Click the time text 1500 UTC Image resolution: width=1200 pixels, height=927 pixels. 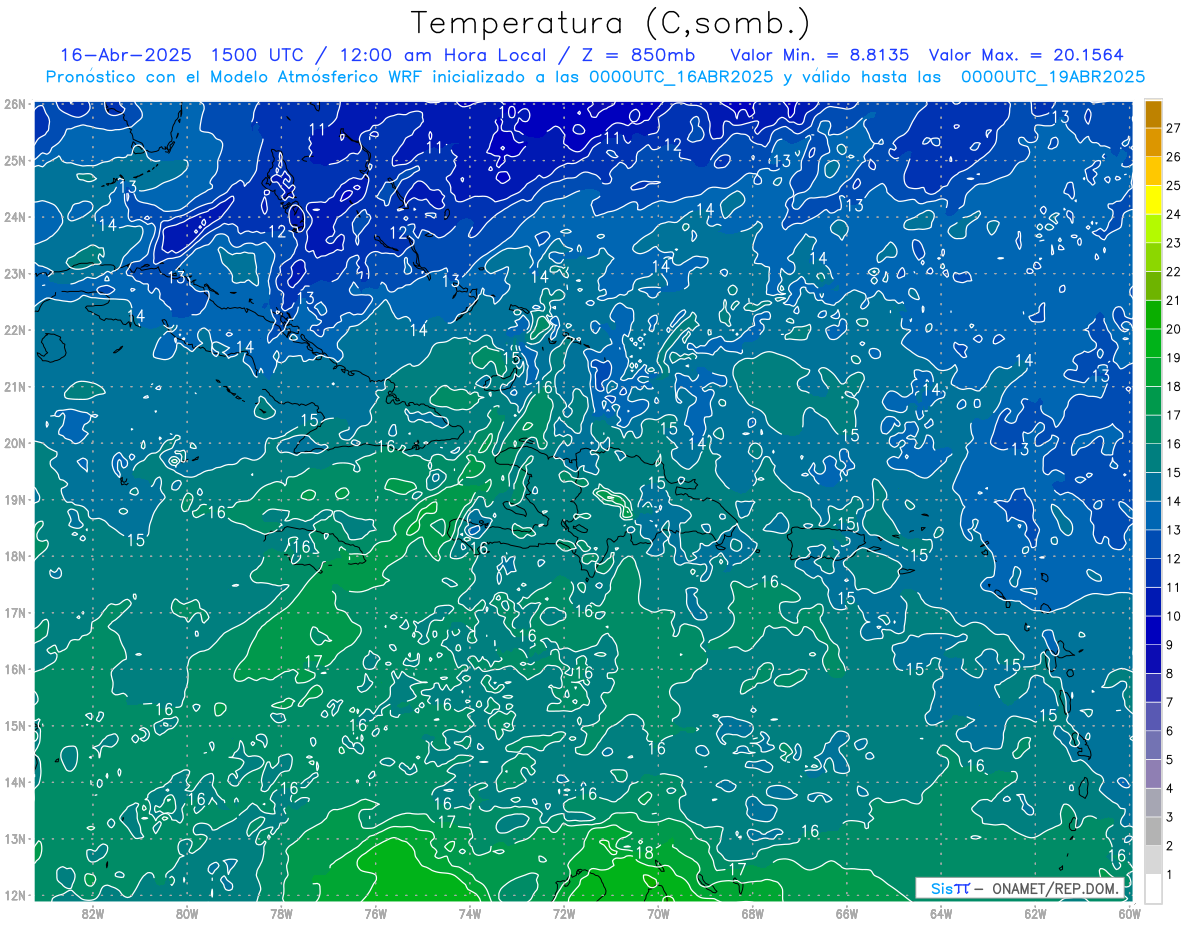click(x=257, y=54)
